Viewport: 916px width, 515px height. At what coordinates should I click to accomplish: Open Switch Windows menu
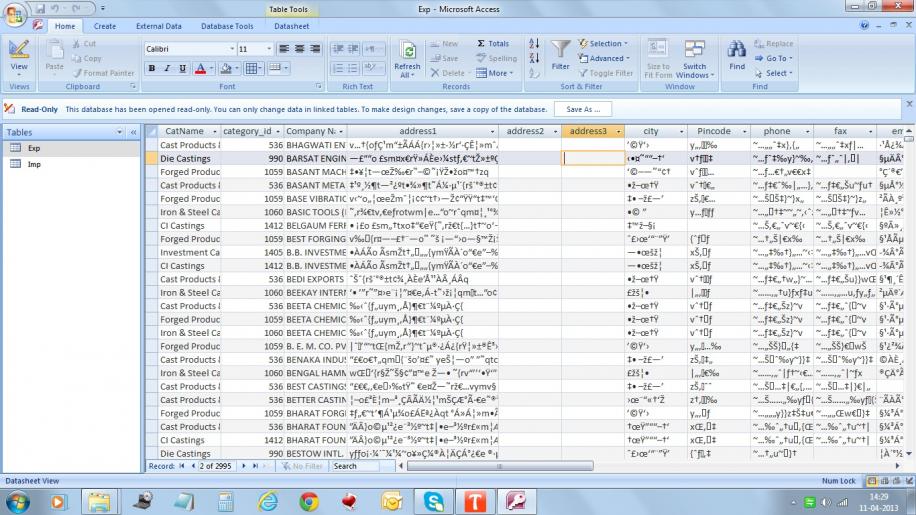pyautogui.click(x=695, y=58)
